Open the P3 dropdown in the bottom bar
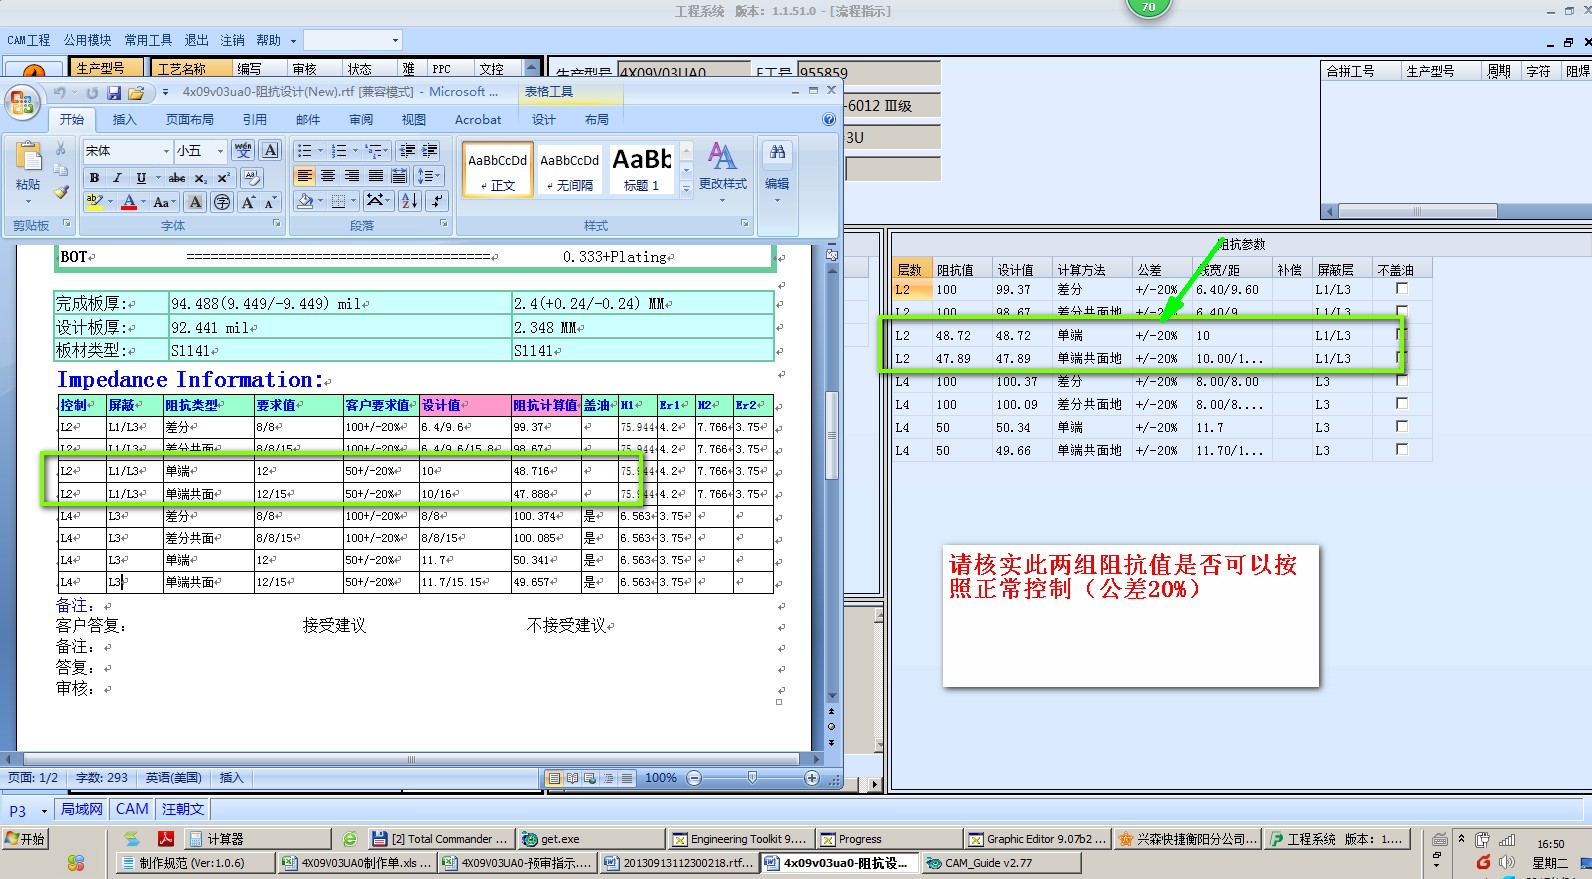The height and width of the screenshot is (879, 1592). click(x=44, y=810)
